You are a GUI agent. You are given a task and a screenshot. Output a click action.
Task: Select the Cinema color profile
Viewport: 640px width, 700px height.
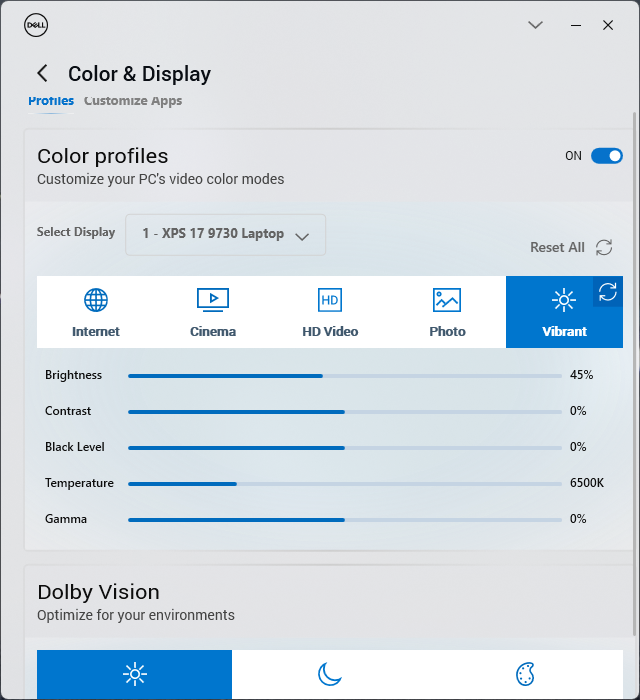pos(213,312)
